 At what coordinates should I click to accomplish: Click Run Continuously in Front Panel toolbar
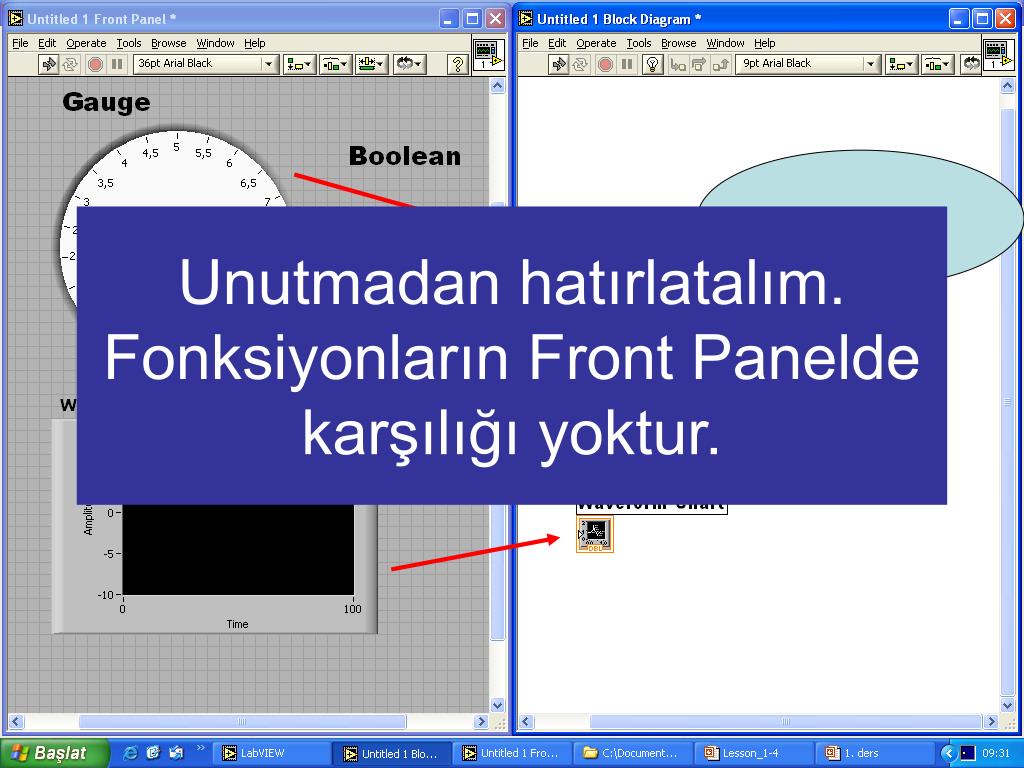(70, 64)
